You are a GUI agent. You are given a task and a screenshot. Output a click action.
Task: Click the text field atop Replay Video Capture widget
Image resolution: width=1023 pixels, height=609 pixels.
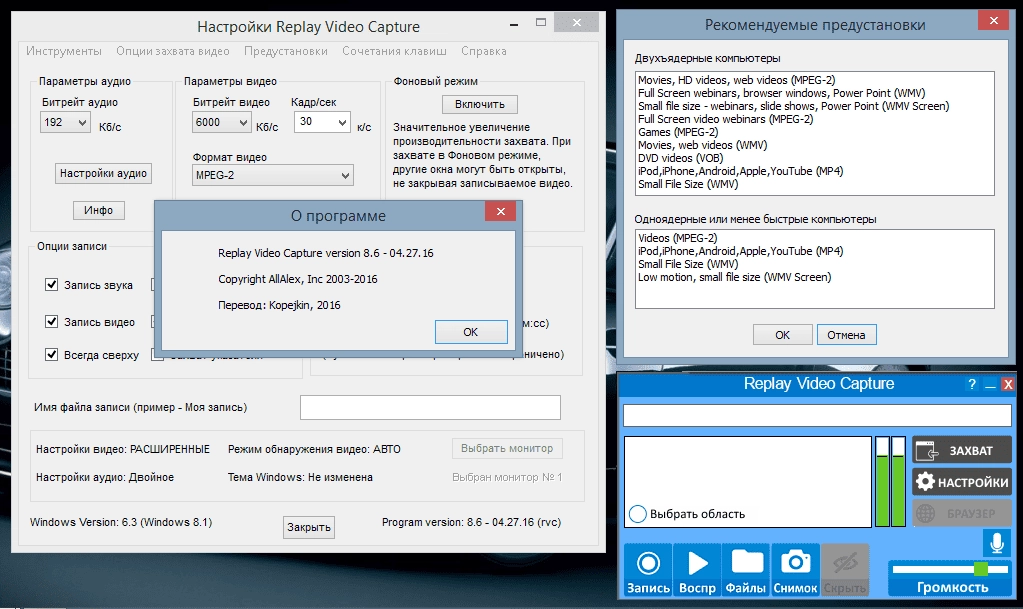[817, 416]
